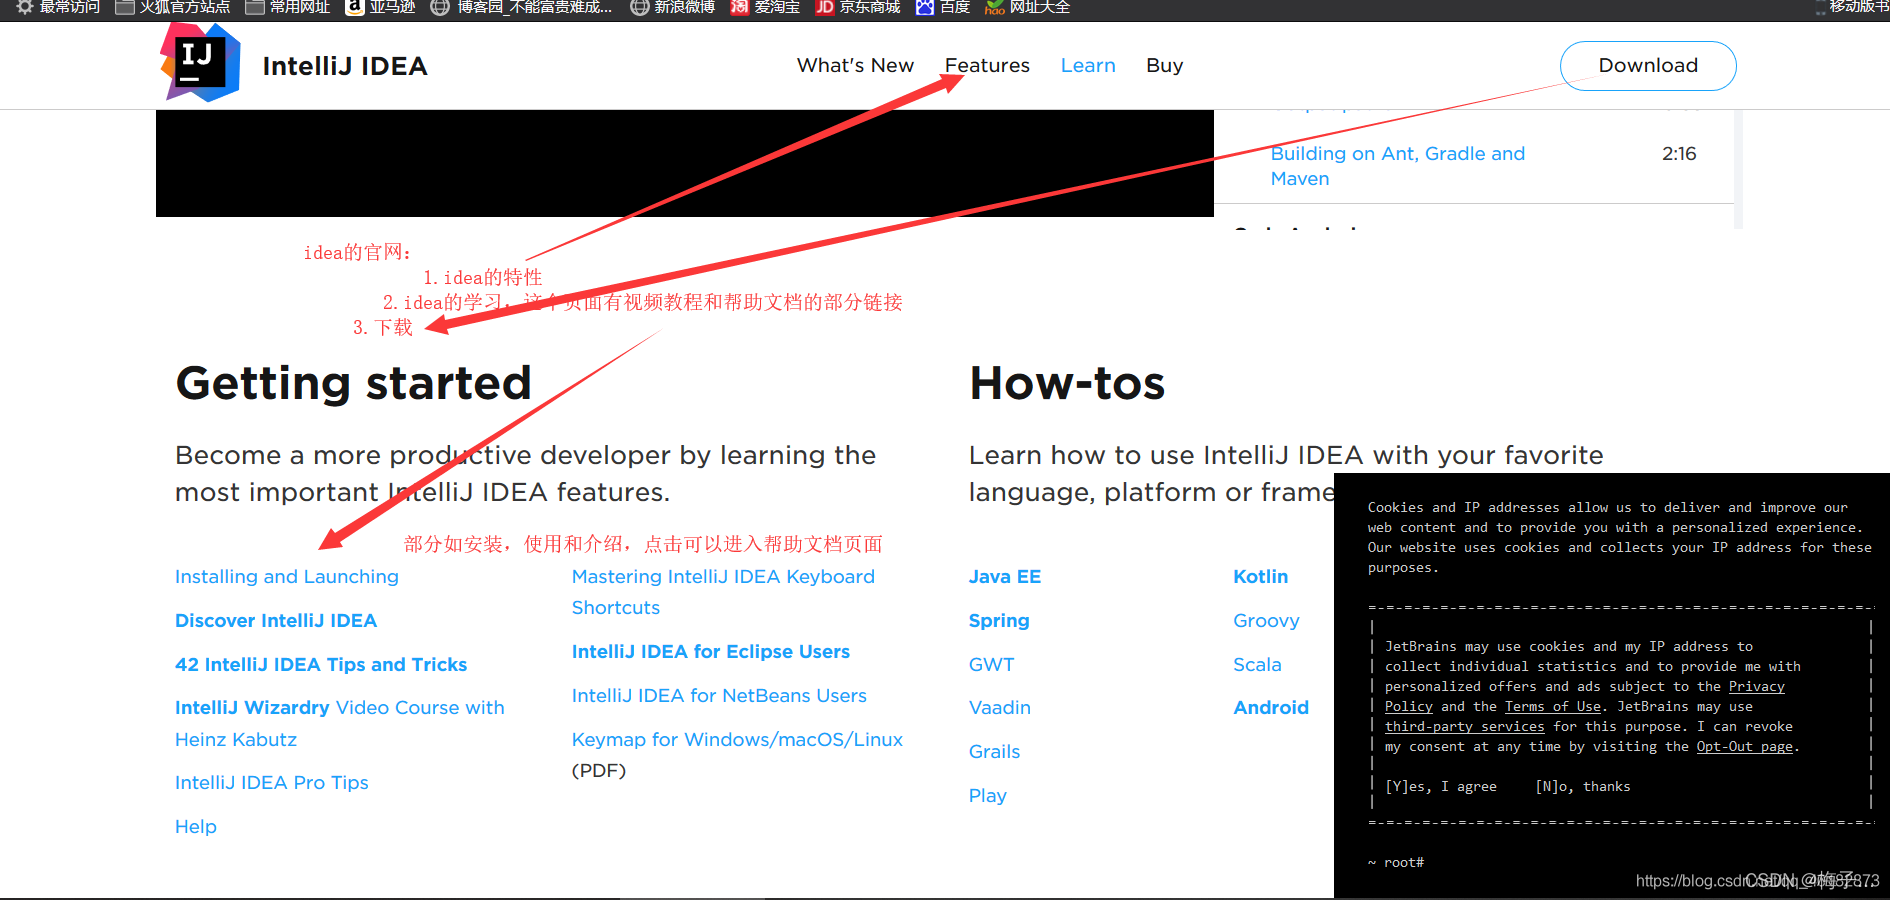Open the 博客园 bookmark

coord(521,7)
